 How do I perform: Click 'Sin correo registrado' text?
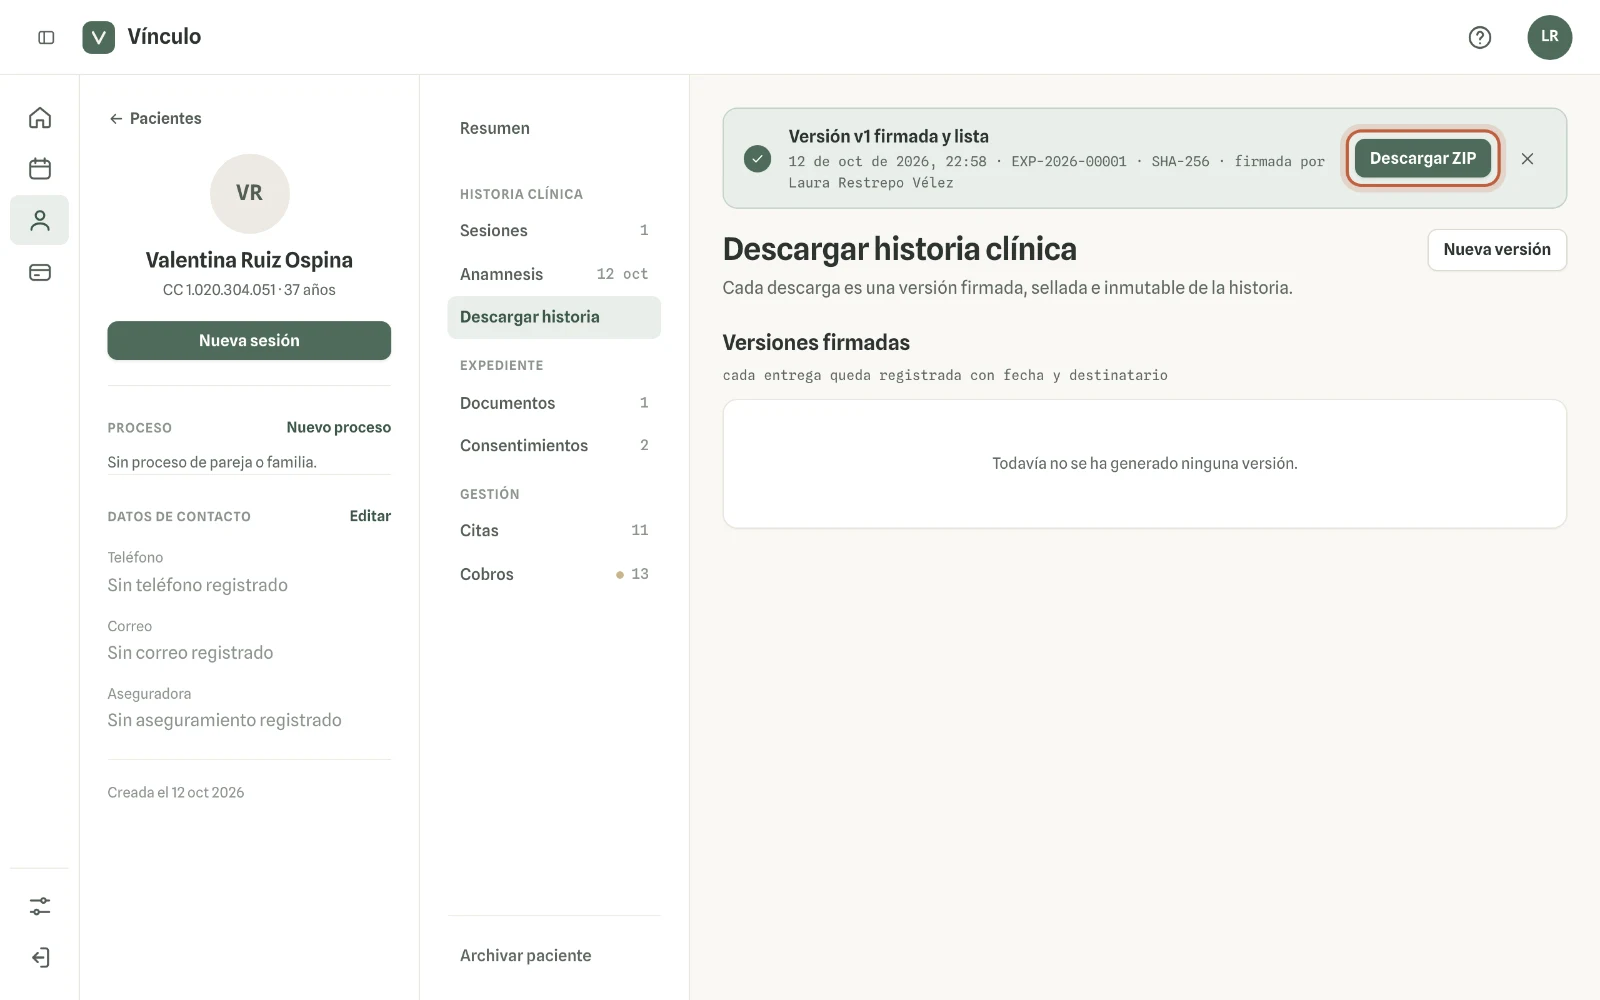190,653
